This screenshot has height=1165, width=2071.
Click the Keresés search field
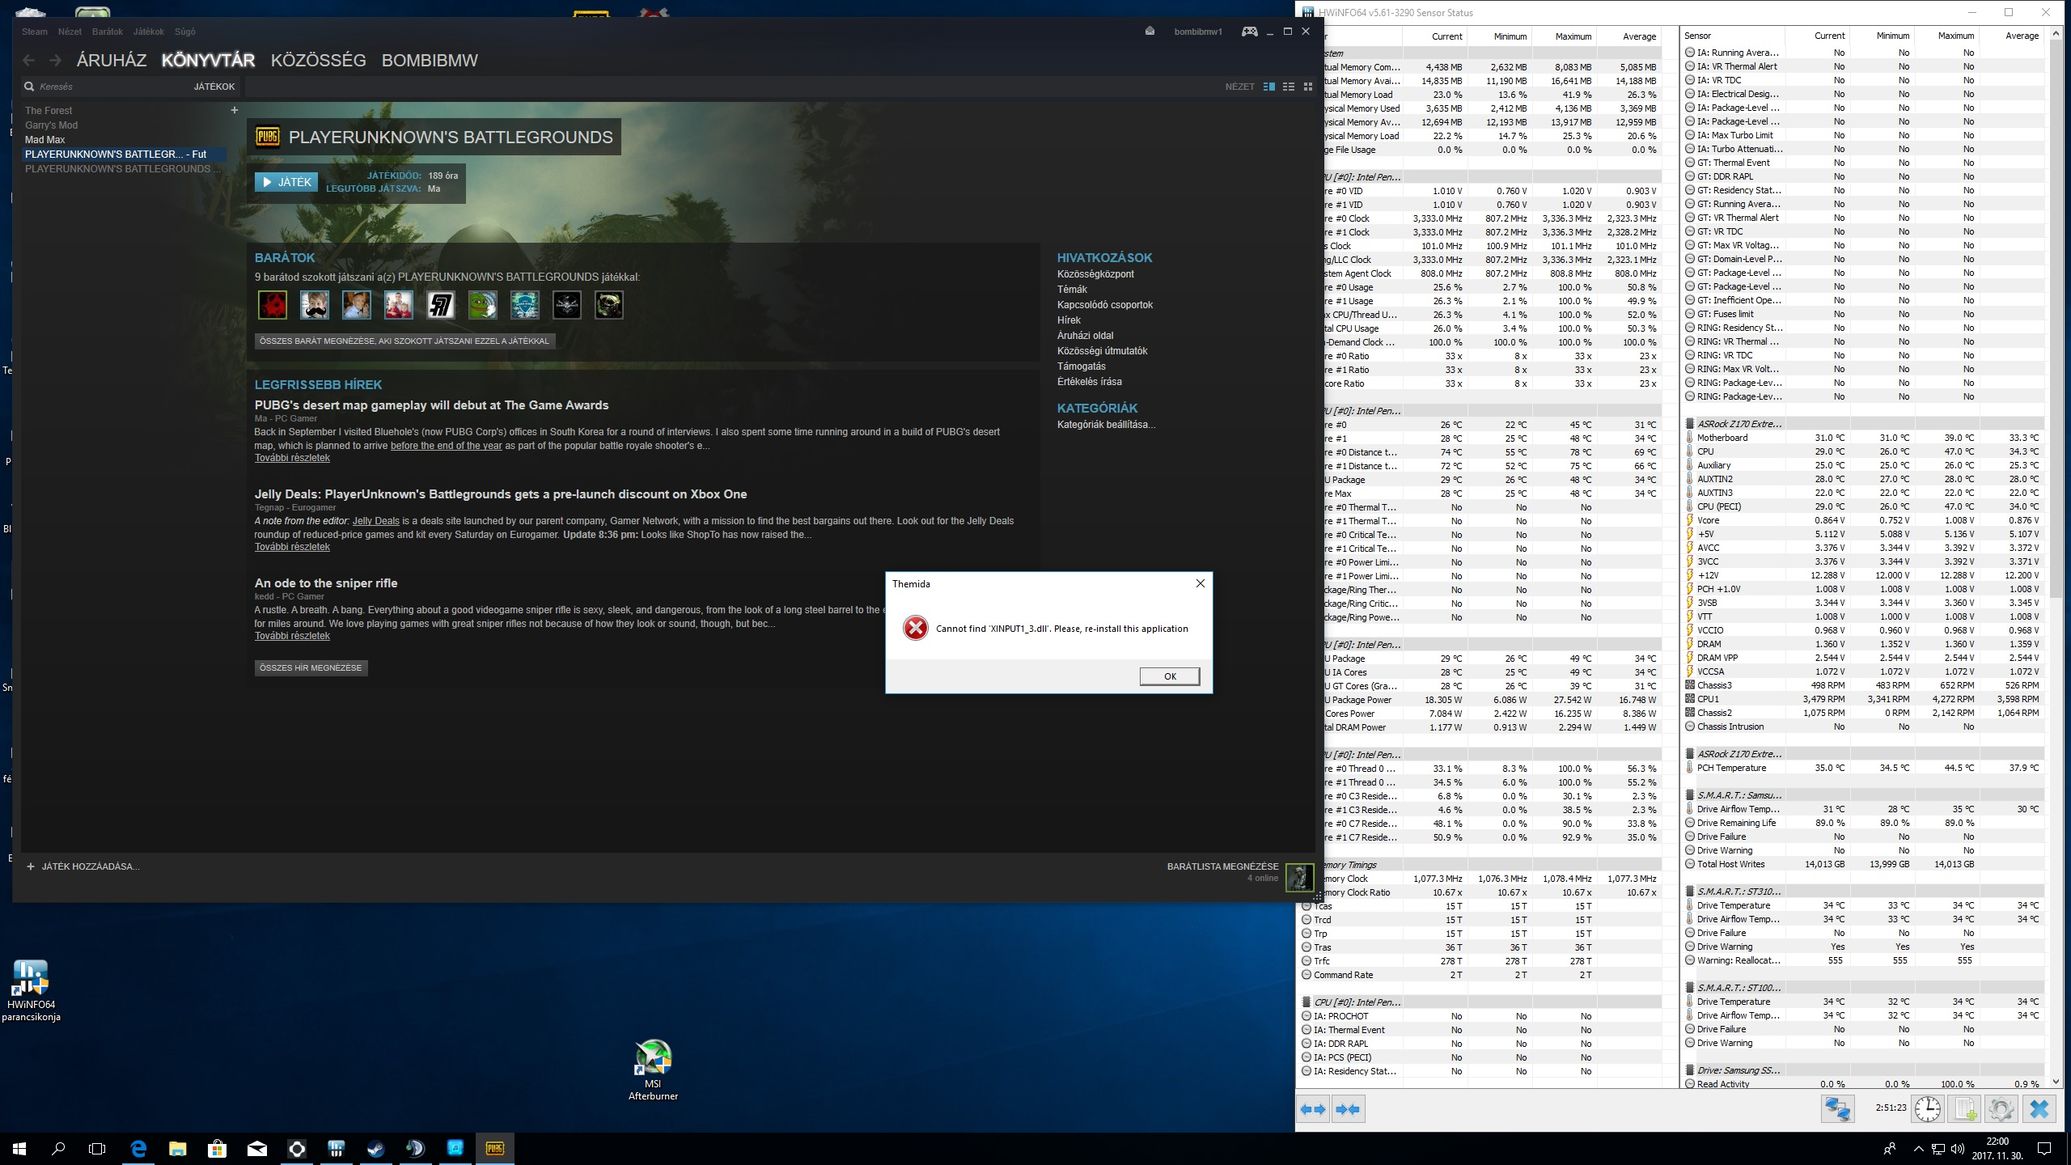pyautogui.click(x=100, y=87)
